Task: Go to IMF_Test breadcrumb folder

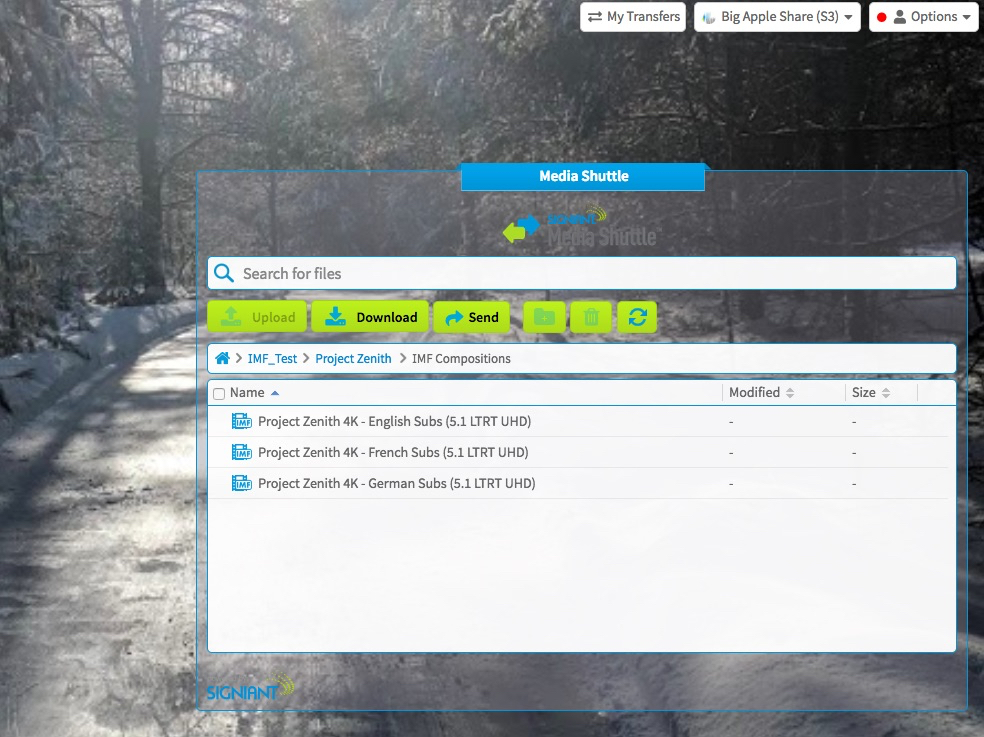Action: [x=272, y=359]
